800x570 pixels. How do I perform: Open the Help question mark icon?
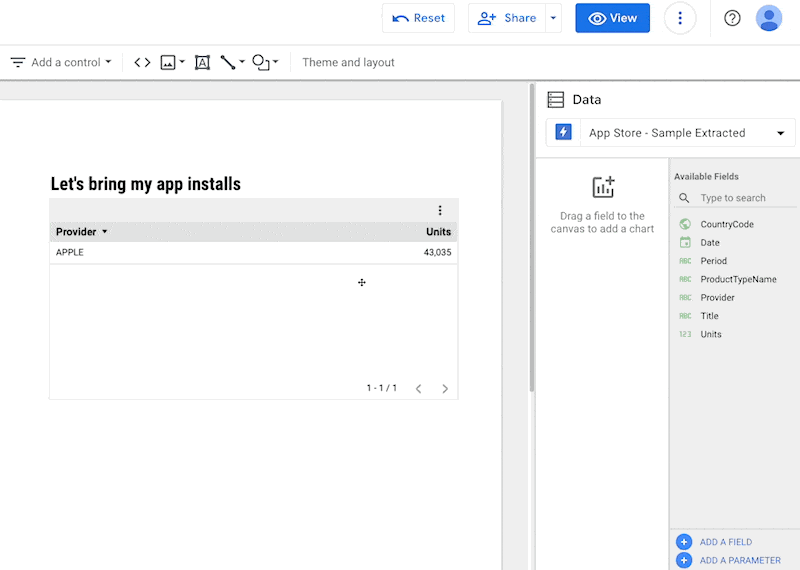tap(732, 18)
